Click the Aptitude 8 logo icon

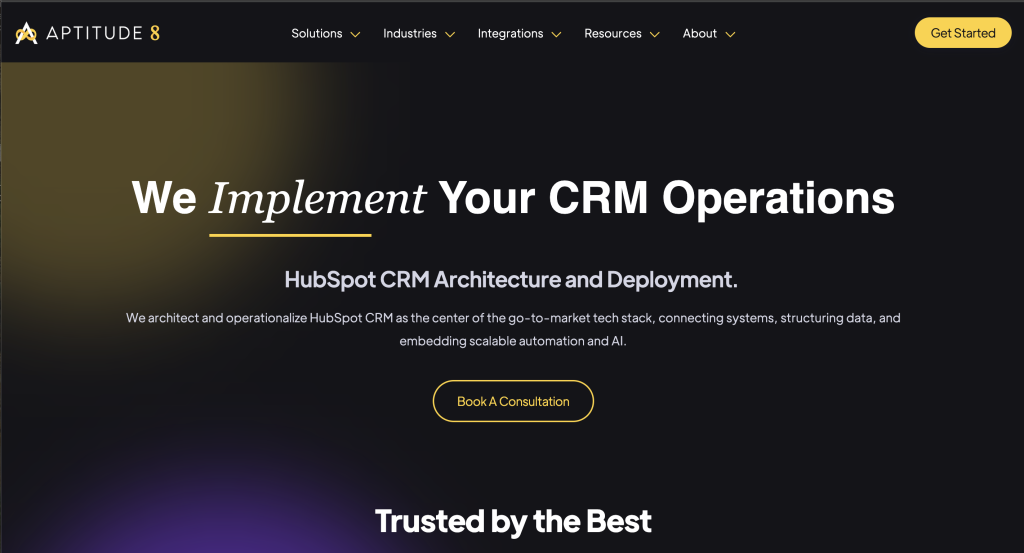26,33
